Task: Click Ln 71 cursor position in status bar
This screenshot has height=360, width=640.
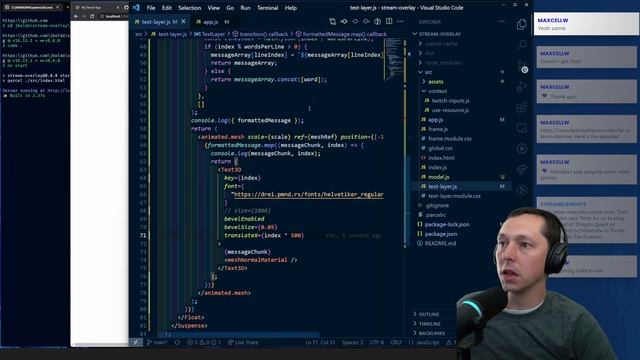Action: (x=320, y=342)
